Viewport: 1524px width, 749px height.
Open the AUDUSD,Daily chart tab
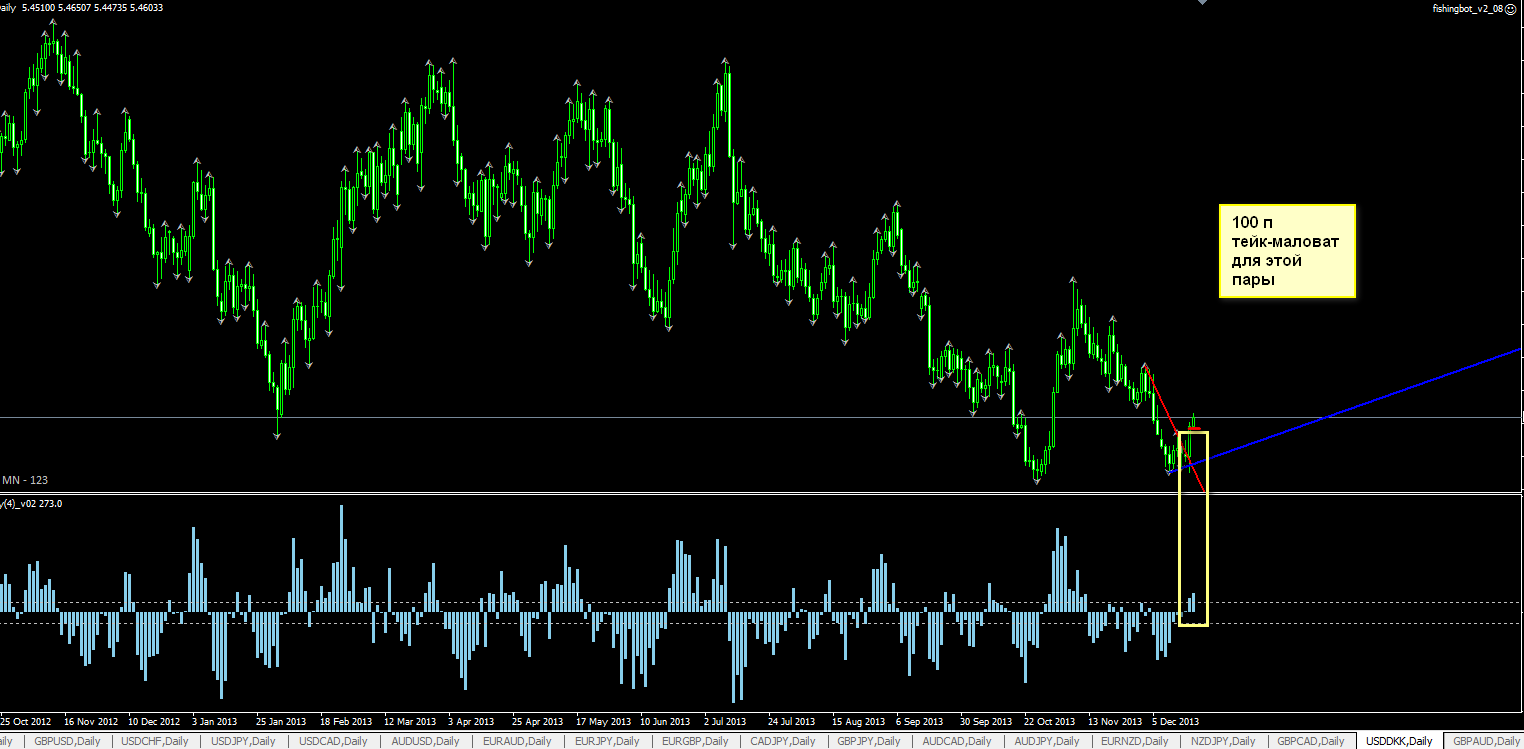pyautogui.click(x=425, y=741)
